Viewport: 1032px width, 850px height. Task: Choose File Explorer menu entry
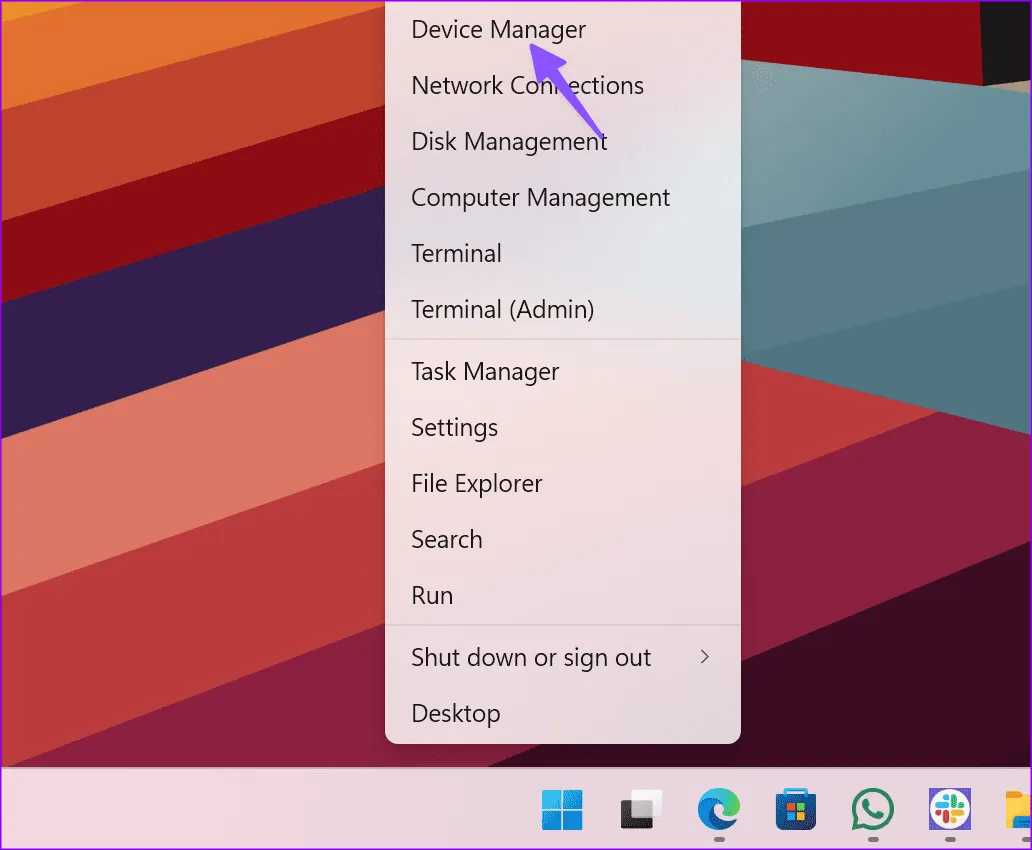pyautogui.click(x=476, y=484)
